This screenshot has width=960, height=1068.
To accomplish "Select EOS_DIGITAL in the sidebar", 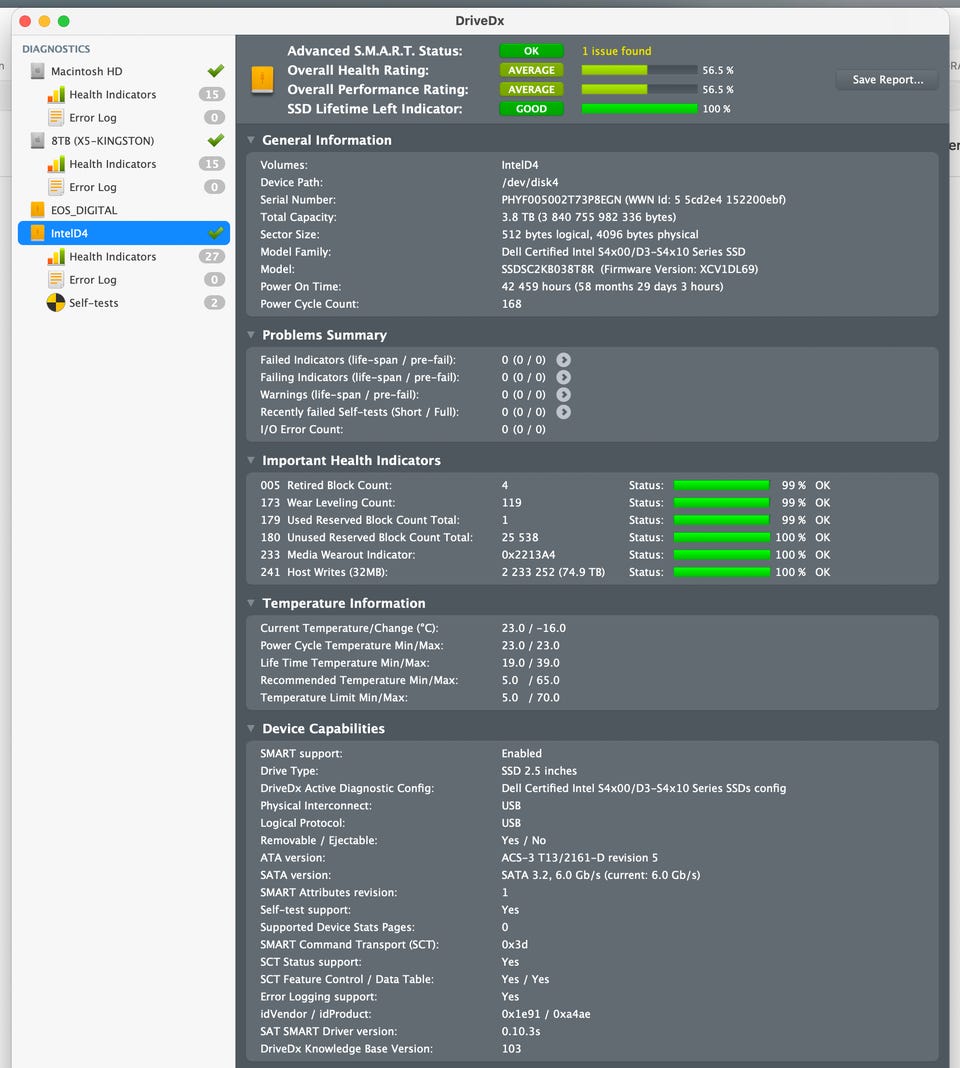I will 123,210.
